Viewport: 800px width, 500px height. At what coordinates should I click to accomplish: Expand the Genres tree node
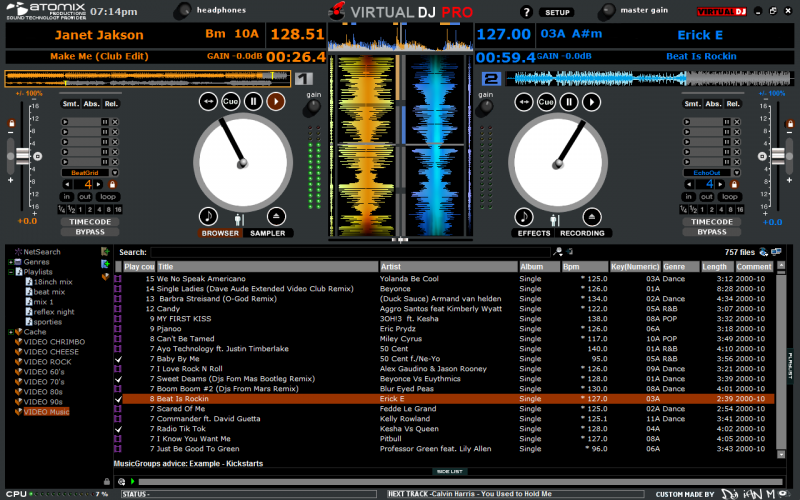click(x=10, y=262)
